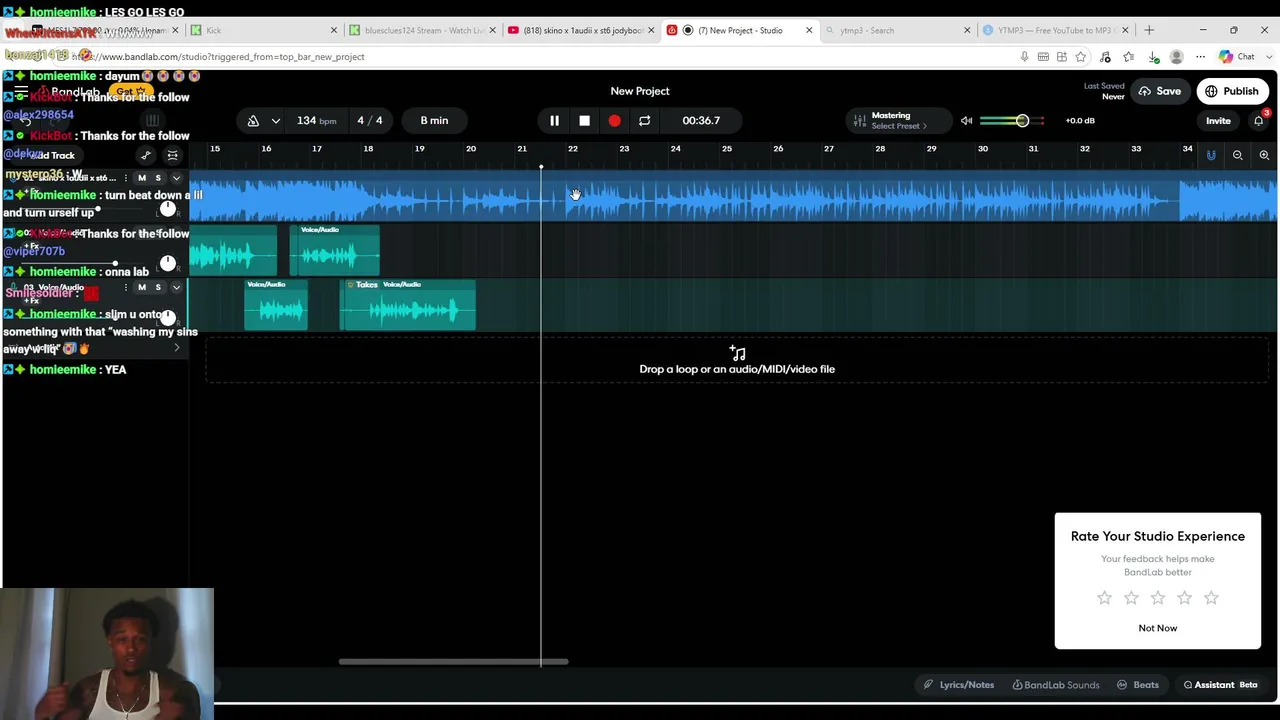Click the Invite button
The width and height of the screenshot is (1280, 720).
pos(1218,121)
